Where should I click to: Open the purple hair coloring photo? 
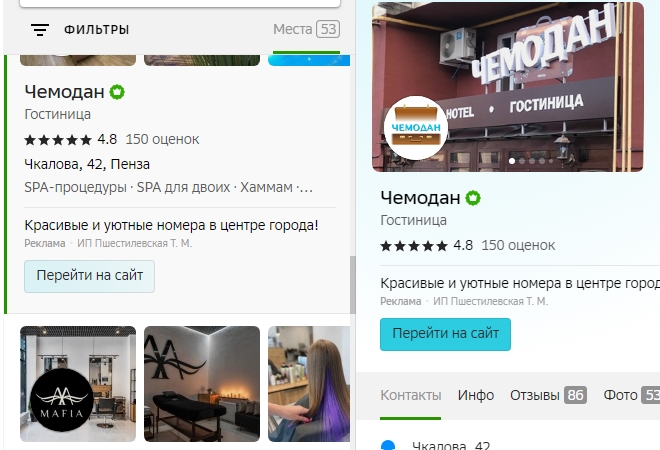(309, 384)
